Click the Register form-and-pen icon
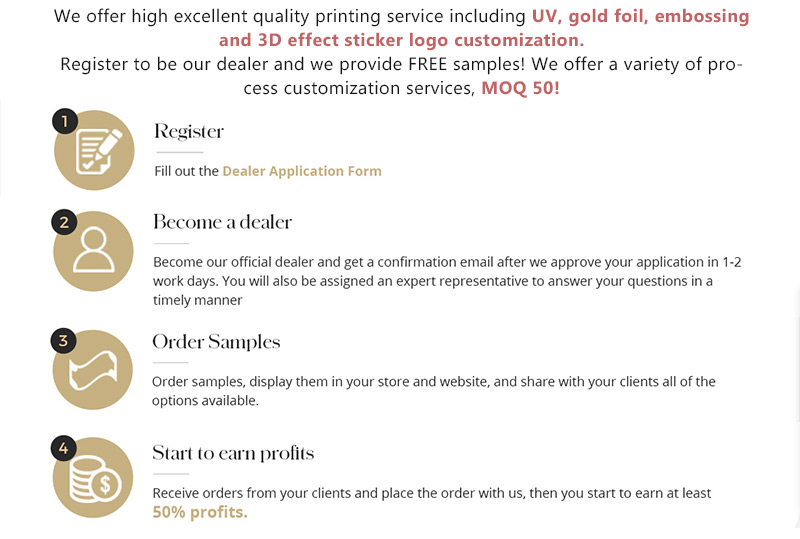Image resolution: width=800 pixels, height=539 pixels. click(x=94, y=150)
